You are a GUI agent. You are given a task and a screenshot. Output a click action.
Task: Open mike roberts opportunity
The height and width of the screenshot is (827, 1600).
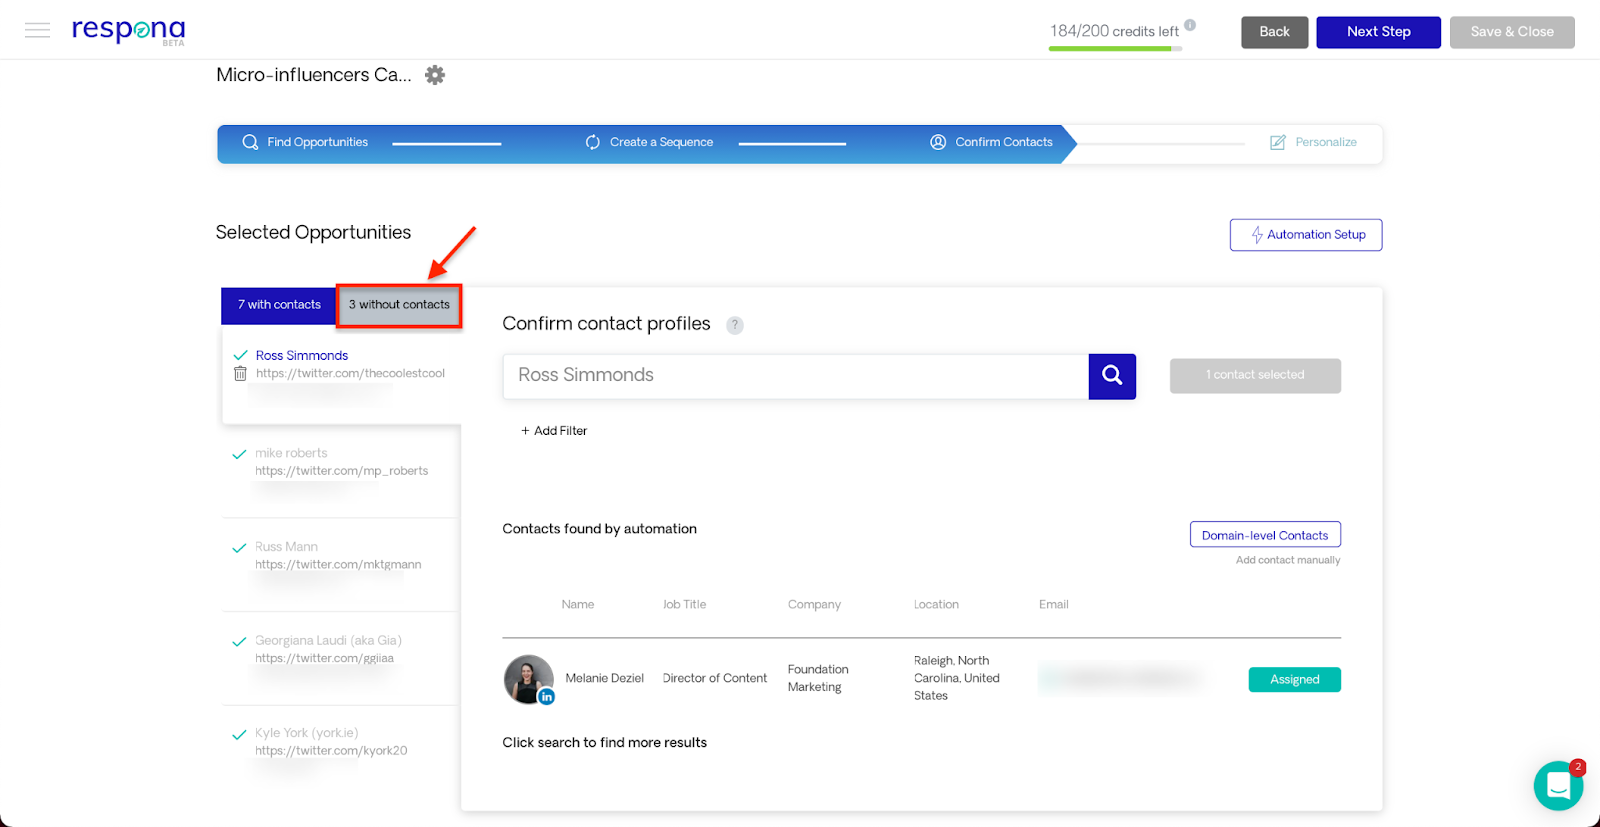coord(291,453)
